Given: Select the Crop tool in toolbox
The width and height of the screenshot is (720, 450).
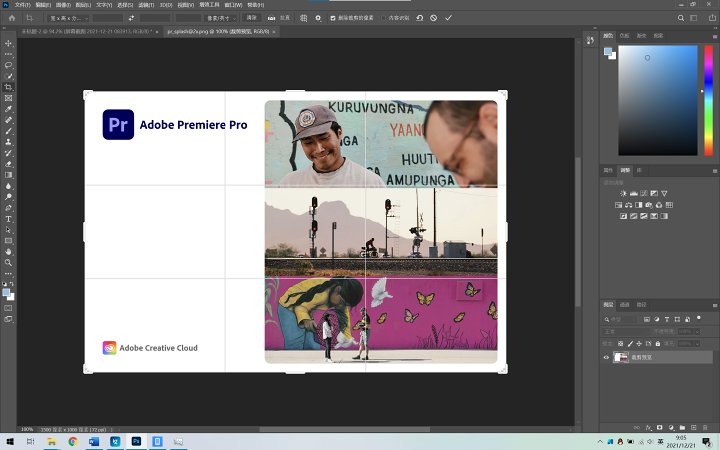Looking at the screenshot, I should [x=8, y=87].
